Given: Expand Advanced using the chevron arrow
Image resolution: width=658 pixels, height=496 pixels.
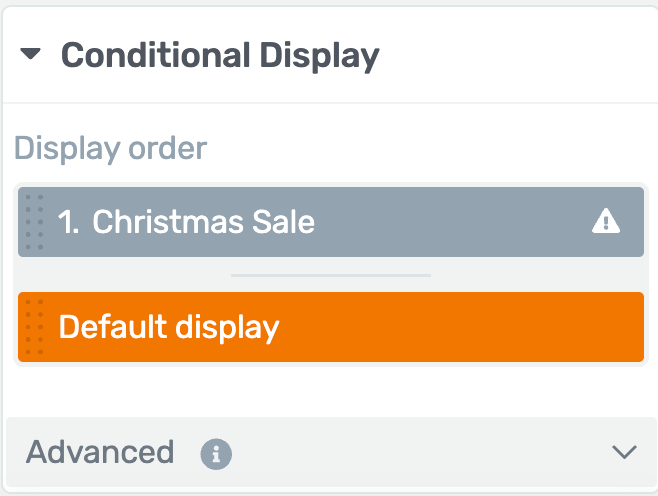Looking at the screenshot, I should pos(624,452).
